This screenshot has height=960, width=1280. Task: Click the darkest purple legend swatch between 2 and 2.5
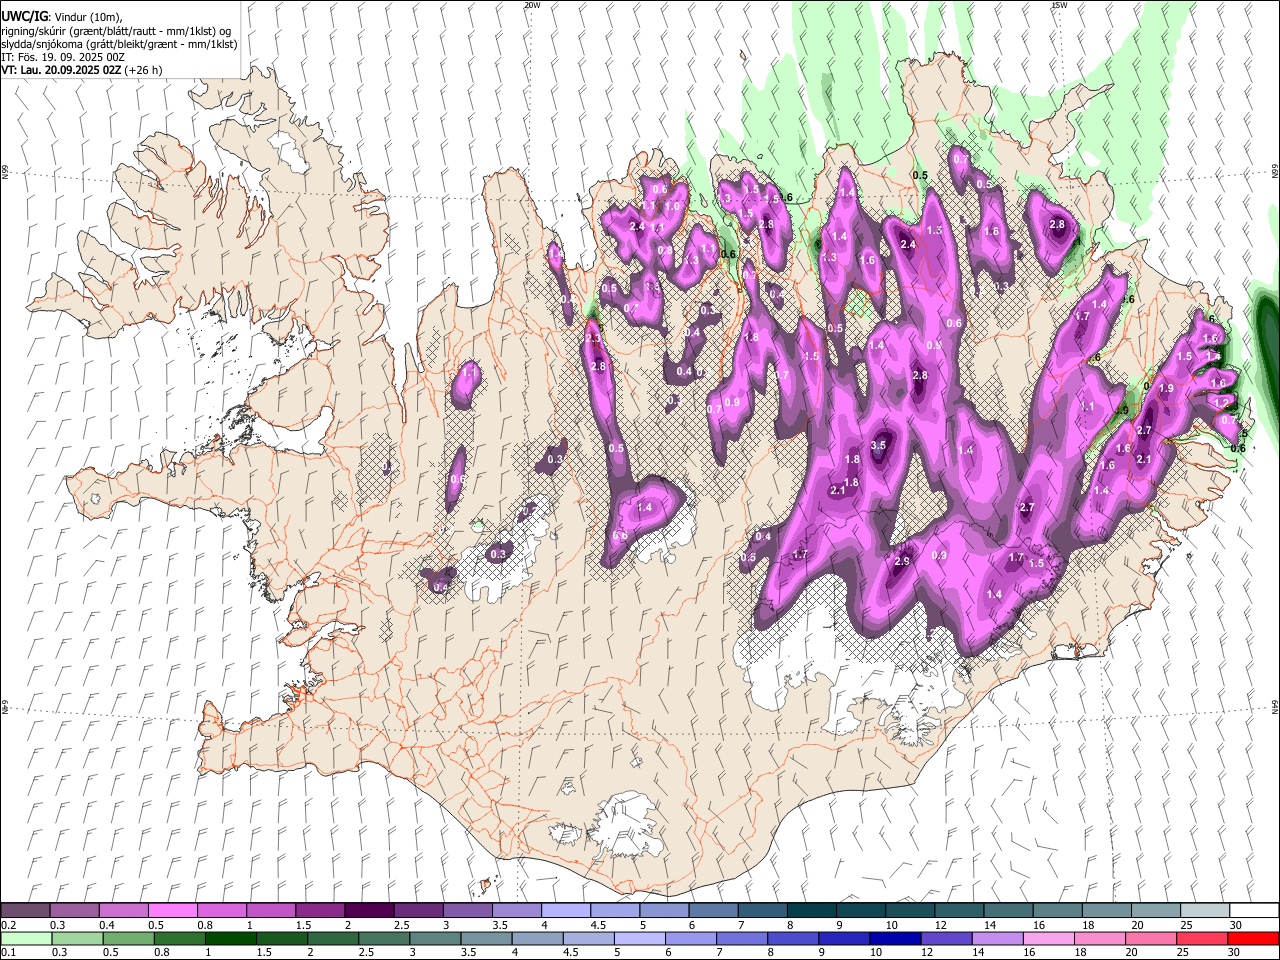(x=369, y=911)
